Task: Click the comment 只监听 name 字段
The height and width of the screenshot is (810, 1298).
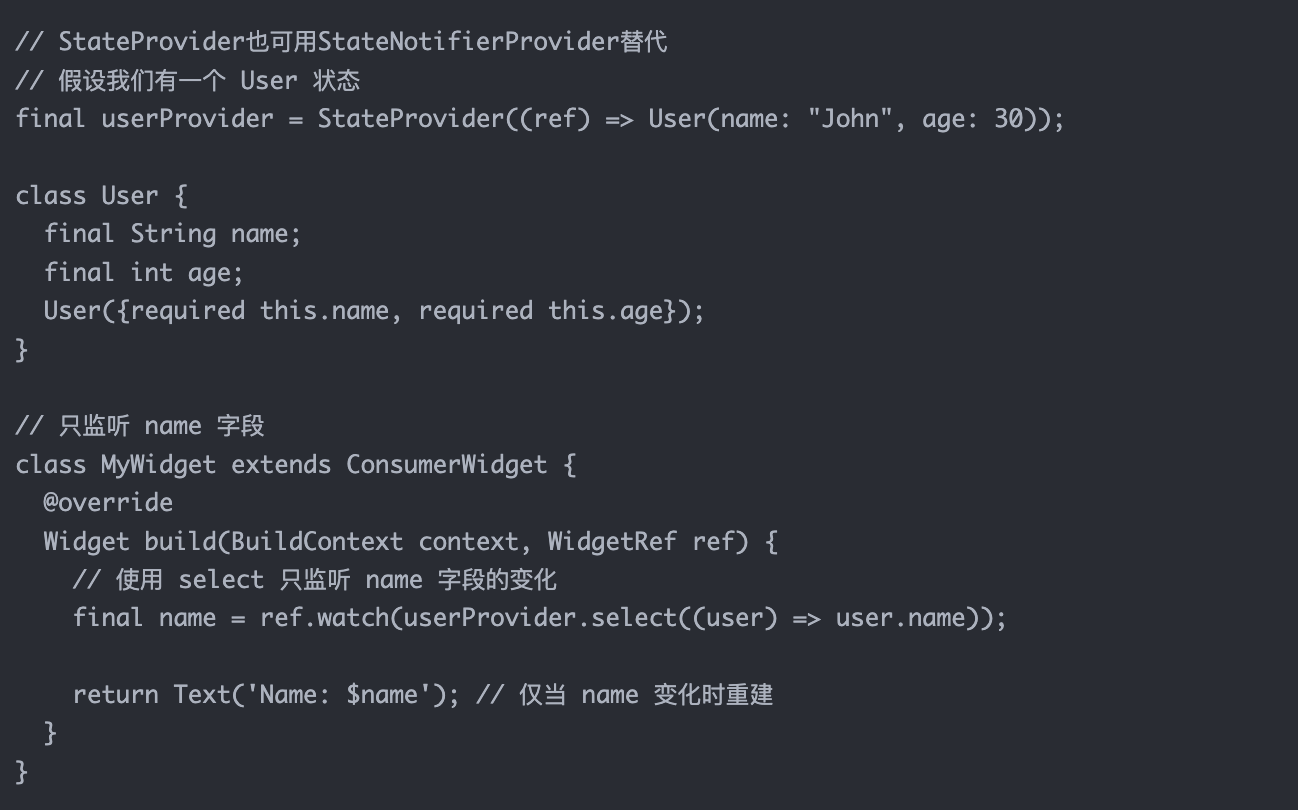Action: [161, 426]
